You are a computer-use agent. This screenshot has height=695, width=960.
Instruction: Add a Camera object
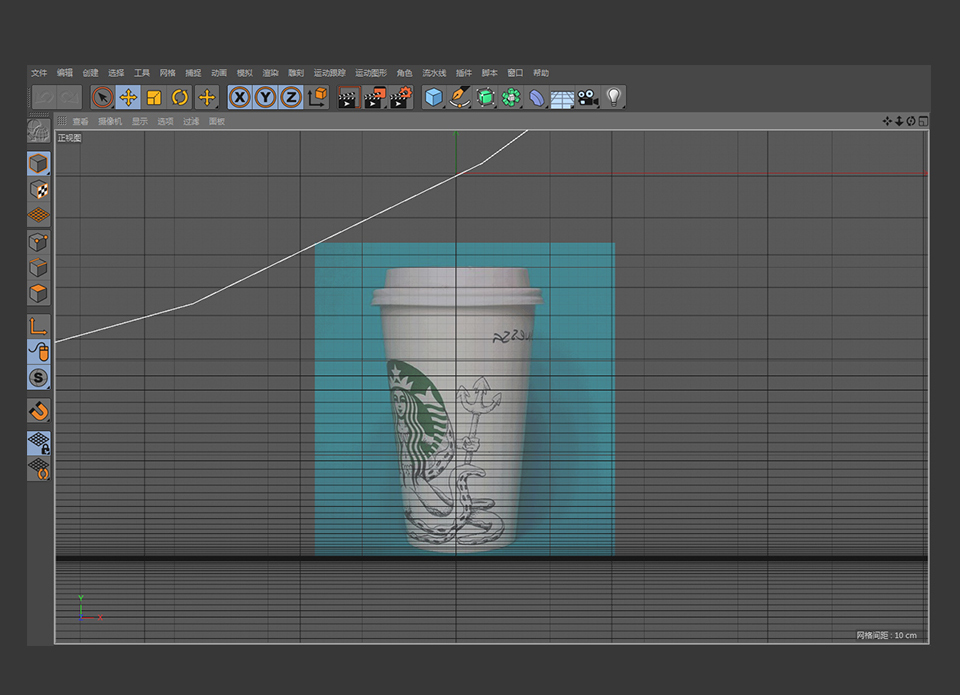click(x=588, y=97)
